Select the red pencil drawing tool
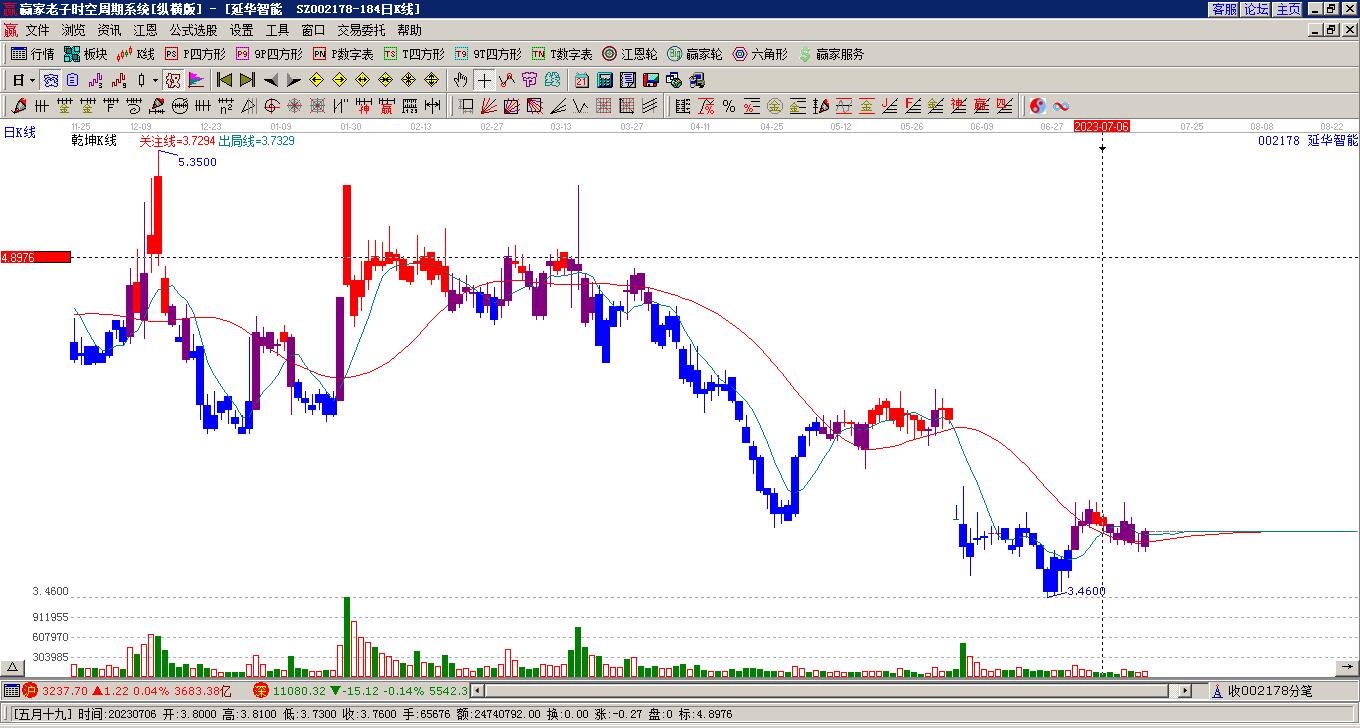This screenshot has height=728, width=1360. tap(19, 106)
